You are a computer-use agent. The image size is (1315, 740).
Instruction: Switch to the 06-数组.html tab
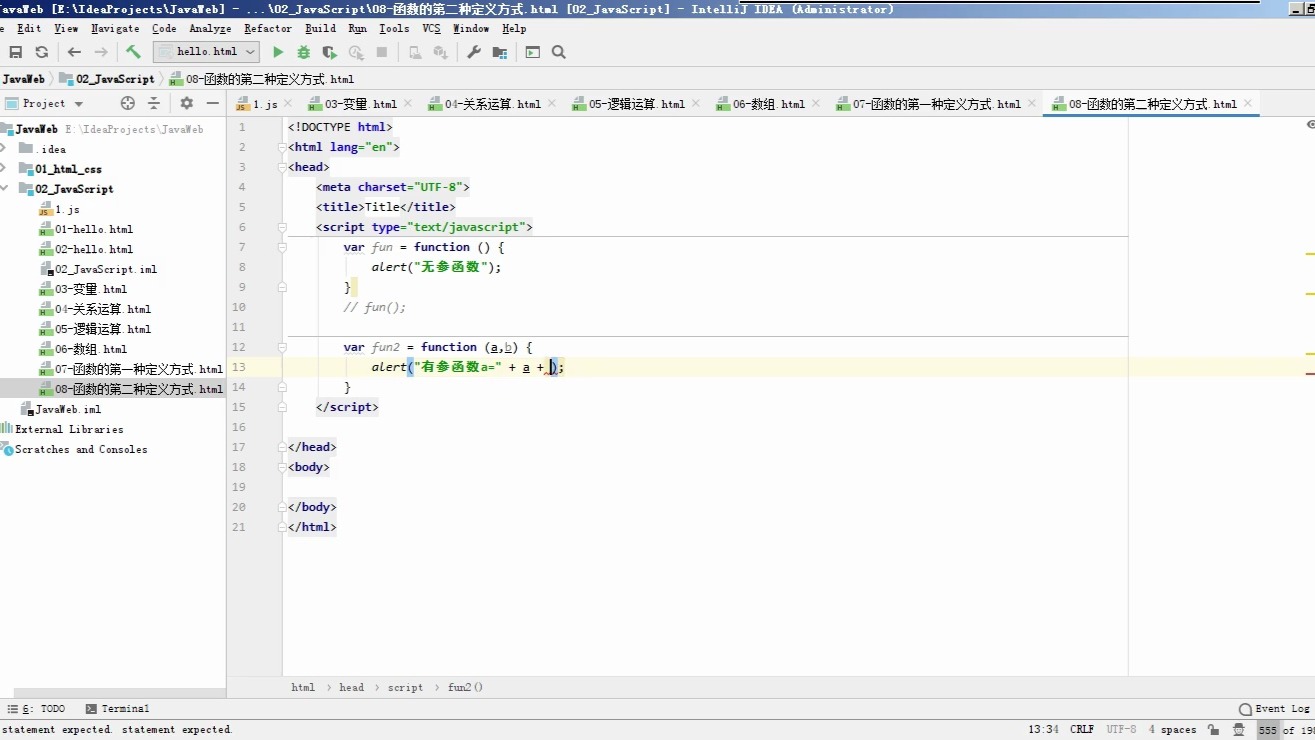click(768, 104)
